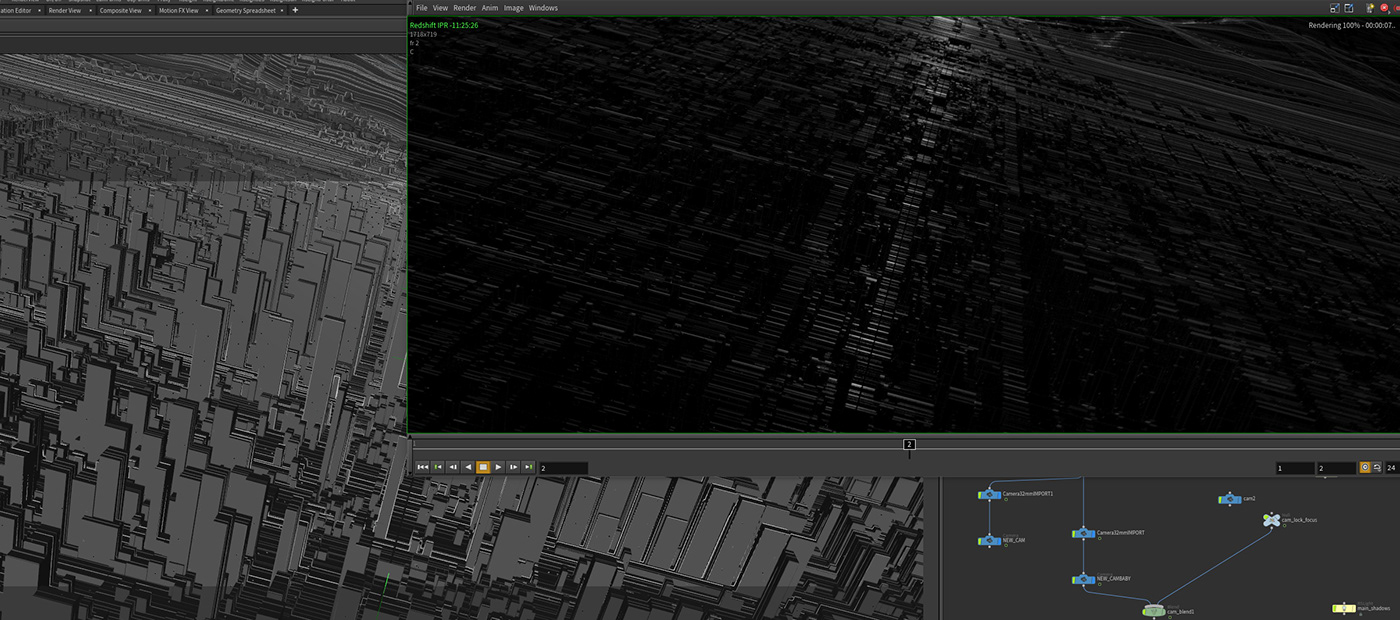
Task: Switch to the Motion FX View tab
Action: pyautogui.click(x=178, y=10)
